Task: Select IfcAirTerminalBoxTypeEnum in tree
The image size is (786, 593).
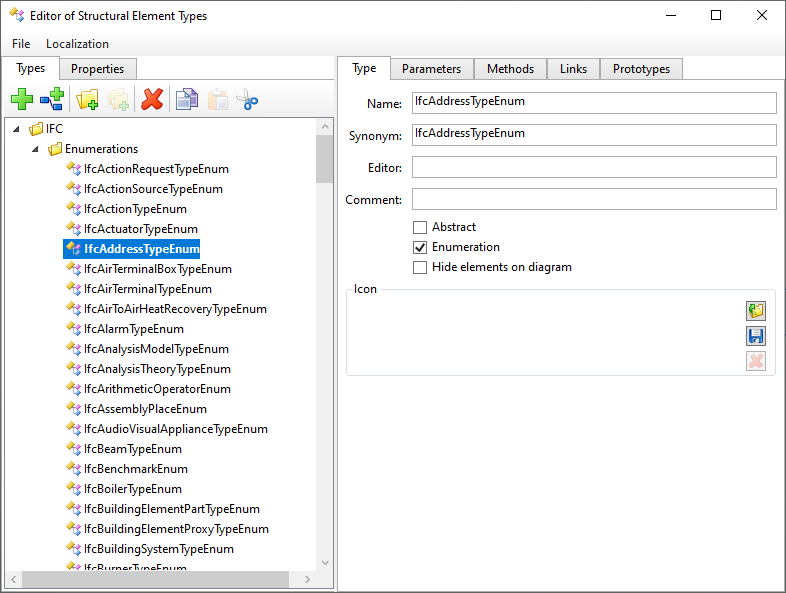Action: (x=158, y=269)
